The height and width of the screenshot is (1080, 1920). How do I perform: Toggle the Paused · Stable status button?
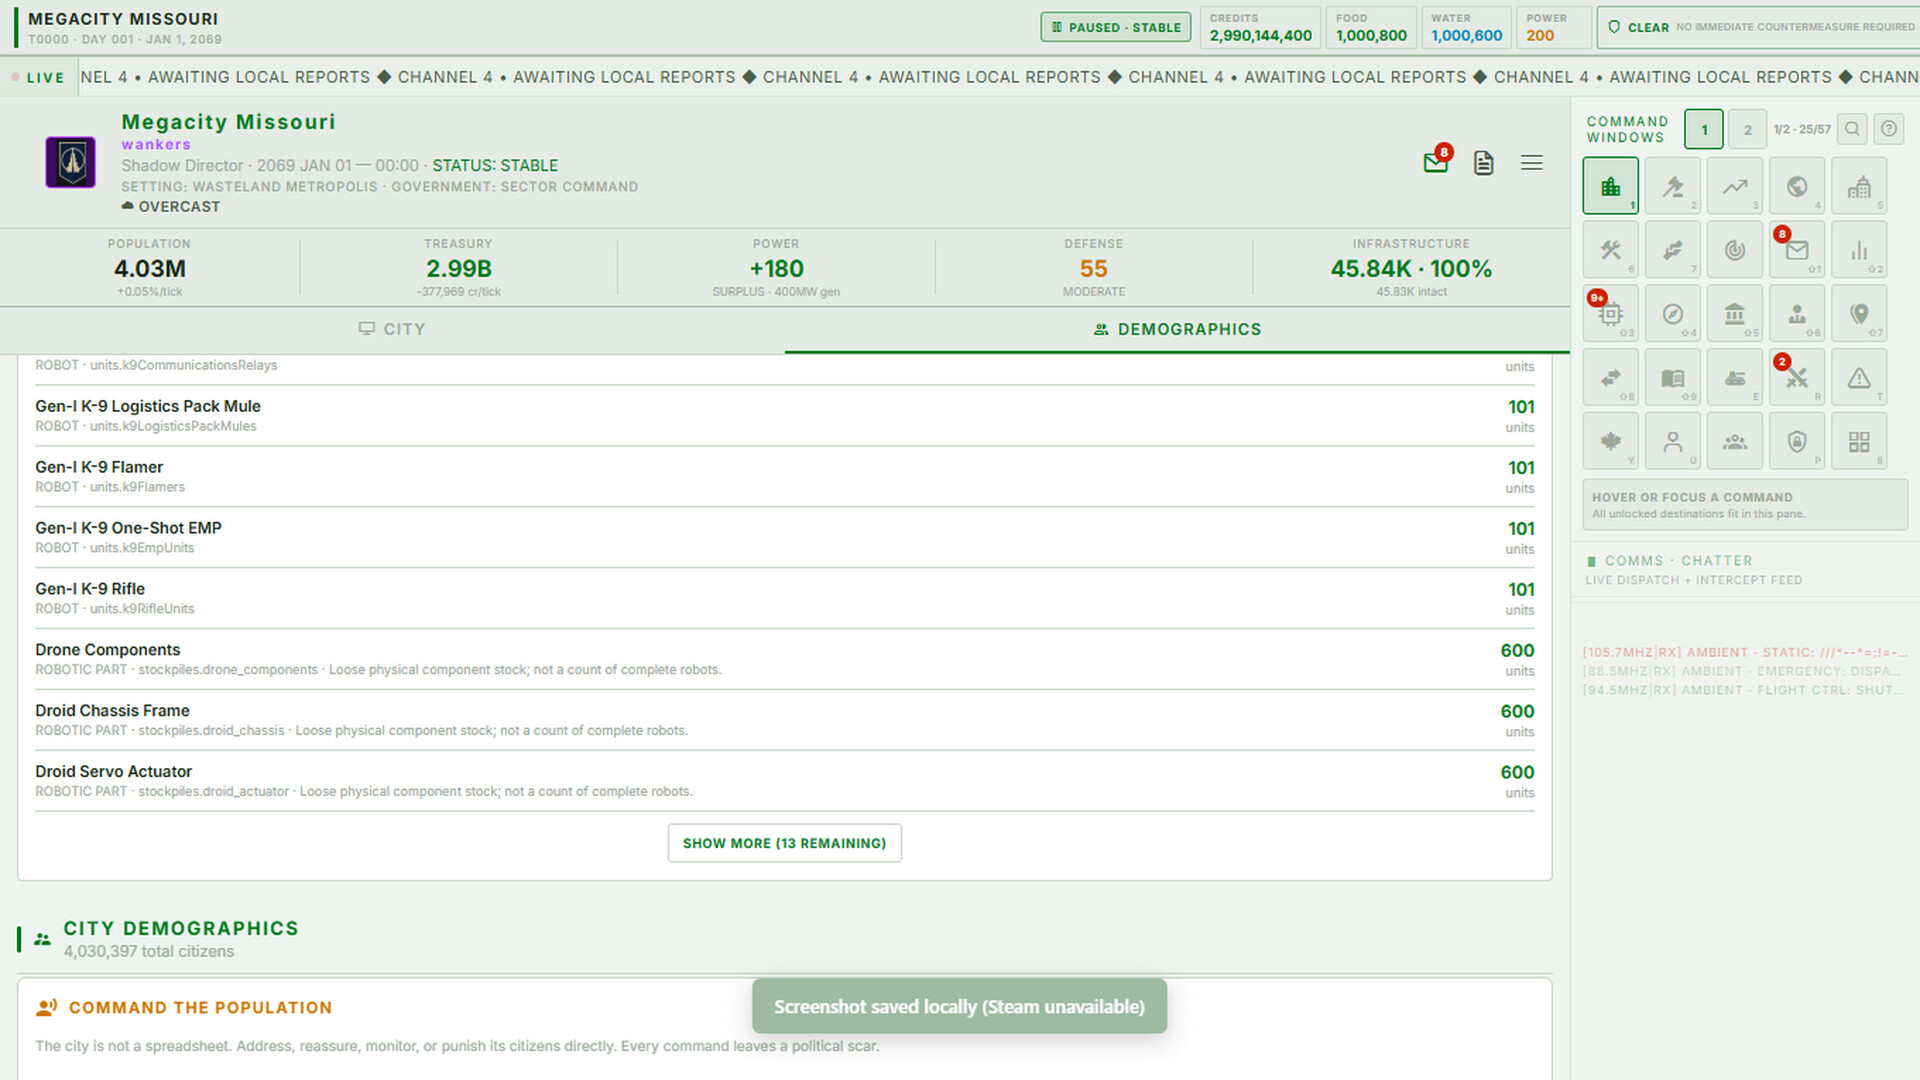1116,27
